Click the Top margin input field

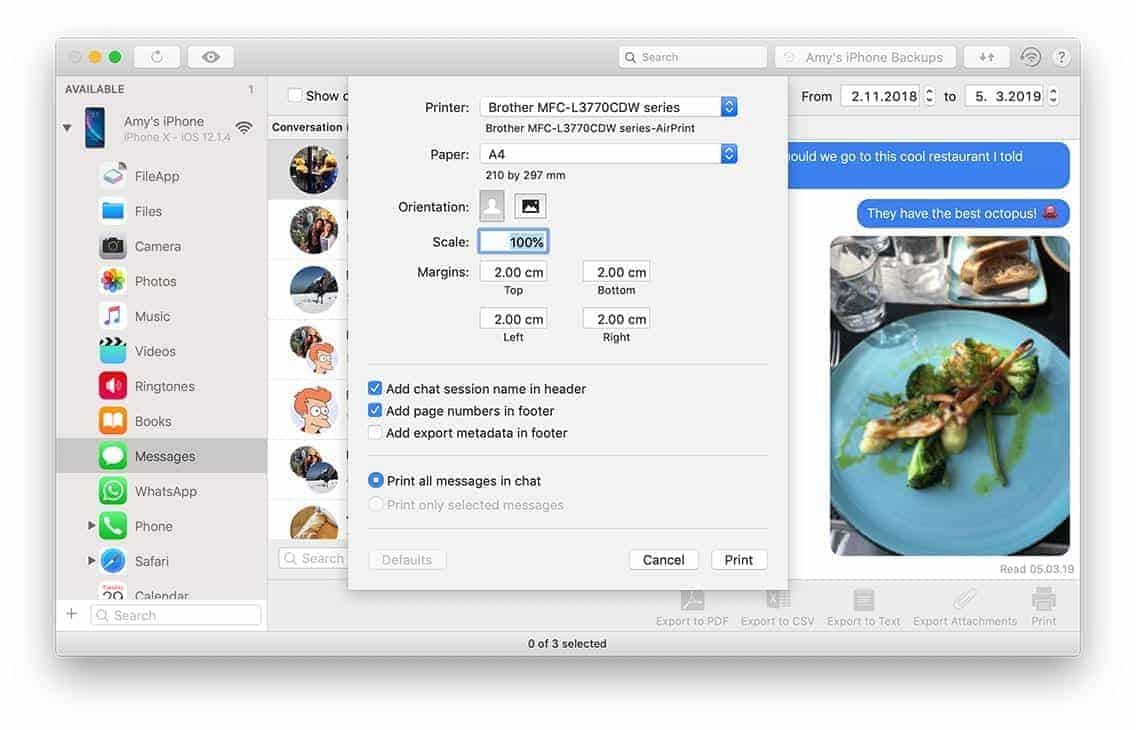pos(513,272)
